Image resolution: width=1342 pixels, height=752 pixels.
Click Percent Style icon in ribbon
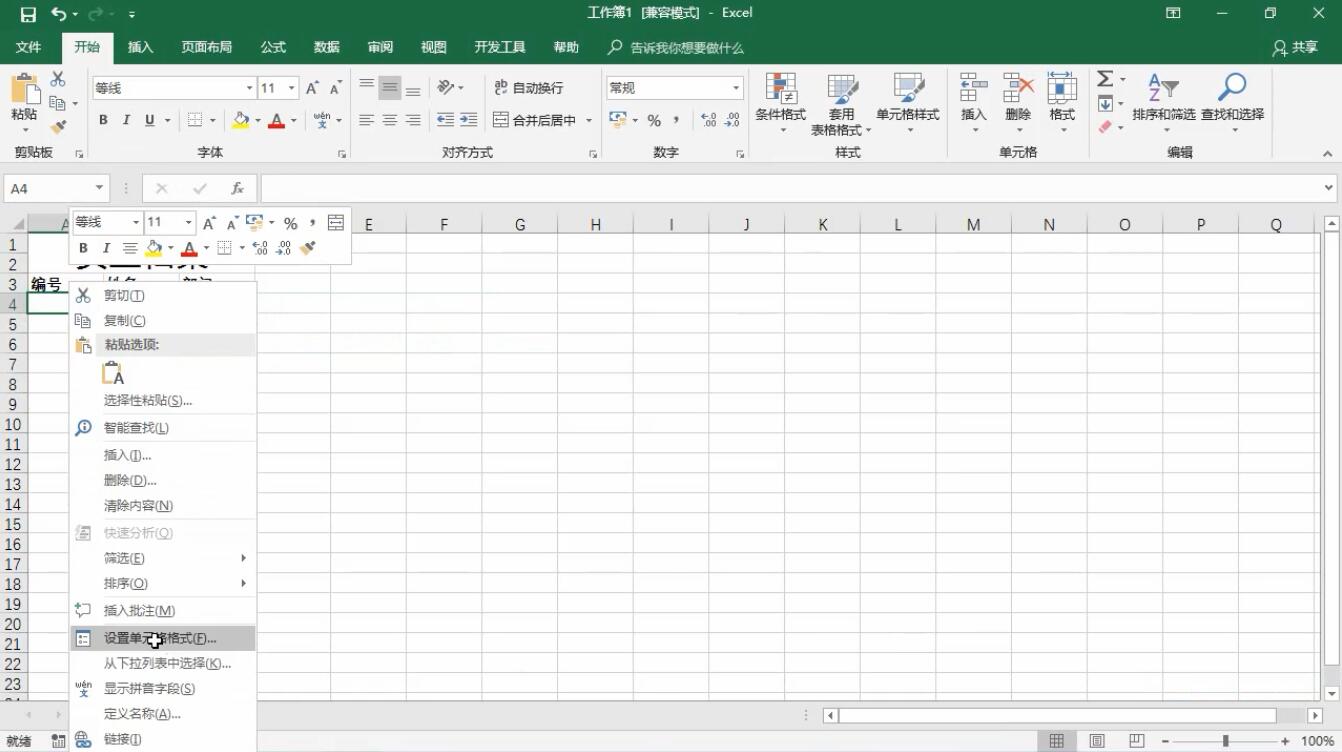(654, 120)
